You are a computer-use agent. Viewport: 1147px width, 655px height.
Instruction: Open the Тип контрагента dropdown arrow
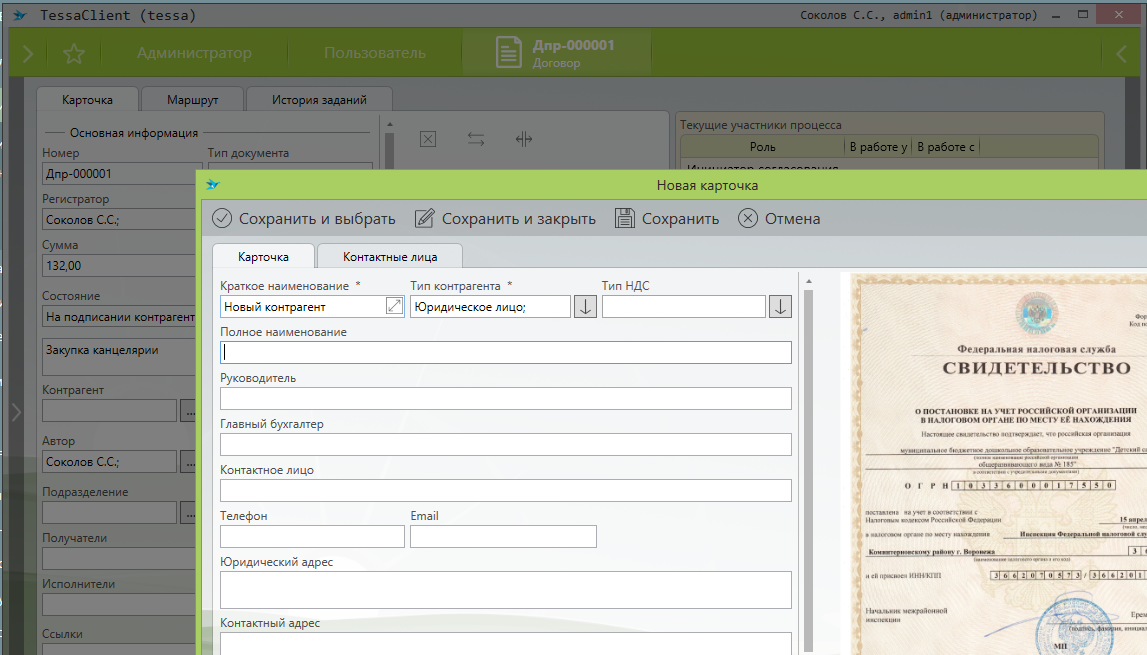[x=586, y=307]
